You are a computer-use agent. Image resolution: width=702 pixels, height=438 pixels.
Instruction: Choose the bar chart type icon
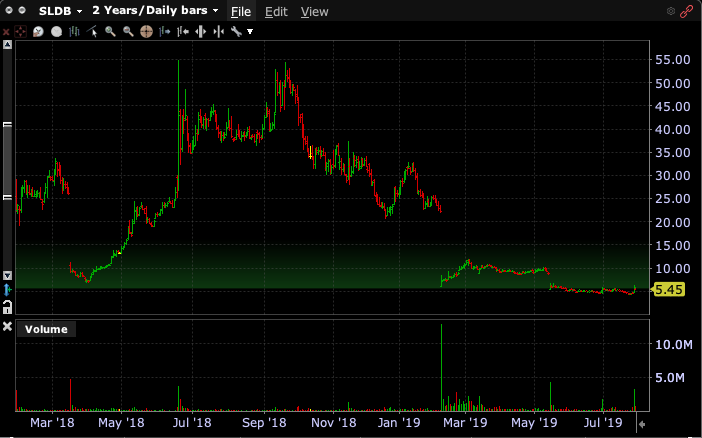(74, 31)
